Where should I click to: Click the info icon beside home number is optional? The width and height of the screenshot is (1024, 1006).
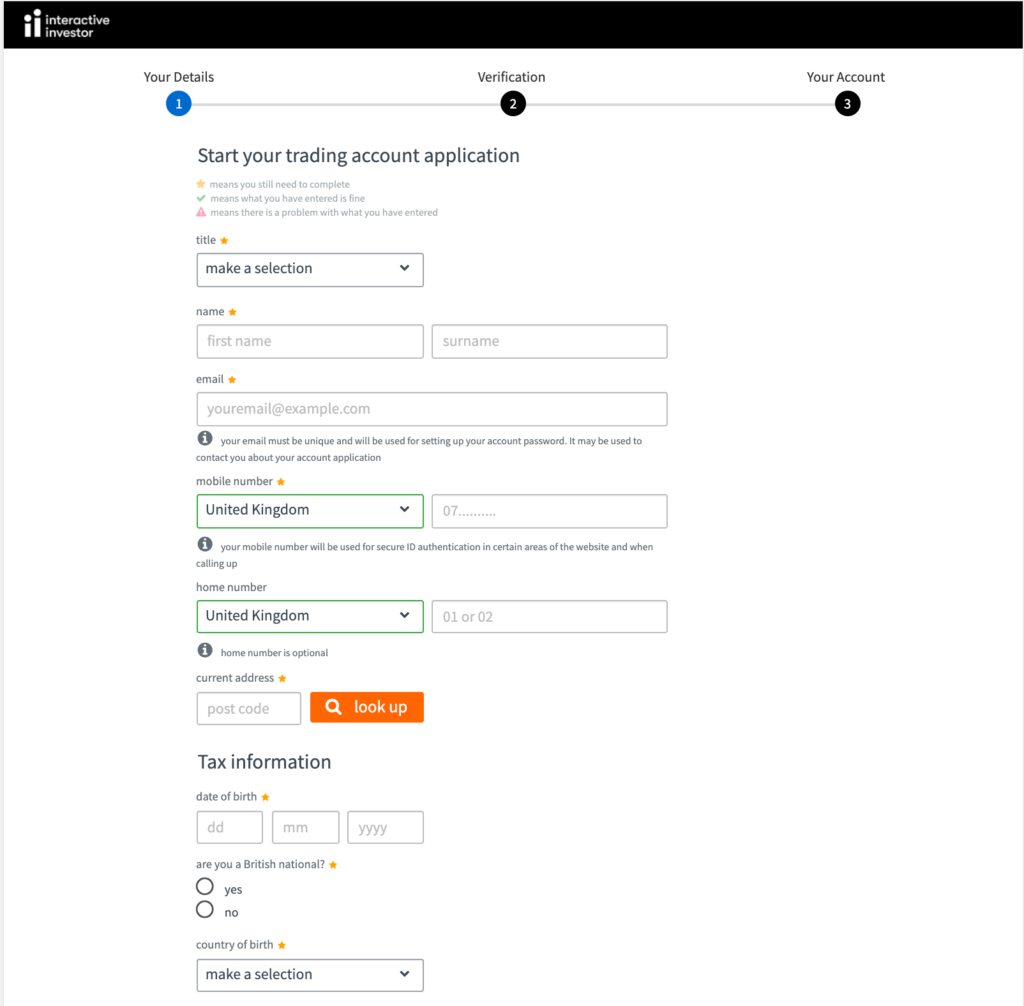tap(205, 650)
